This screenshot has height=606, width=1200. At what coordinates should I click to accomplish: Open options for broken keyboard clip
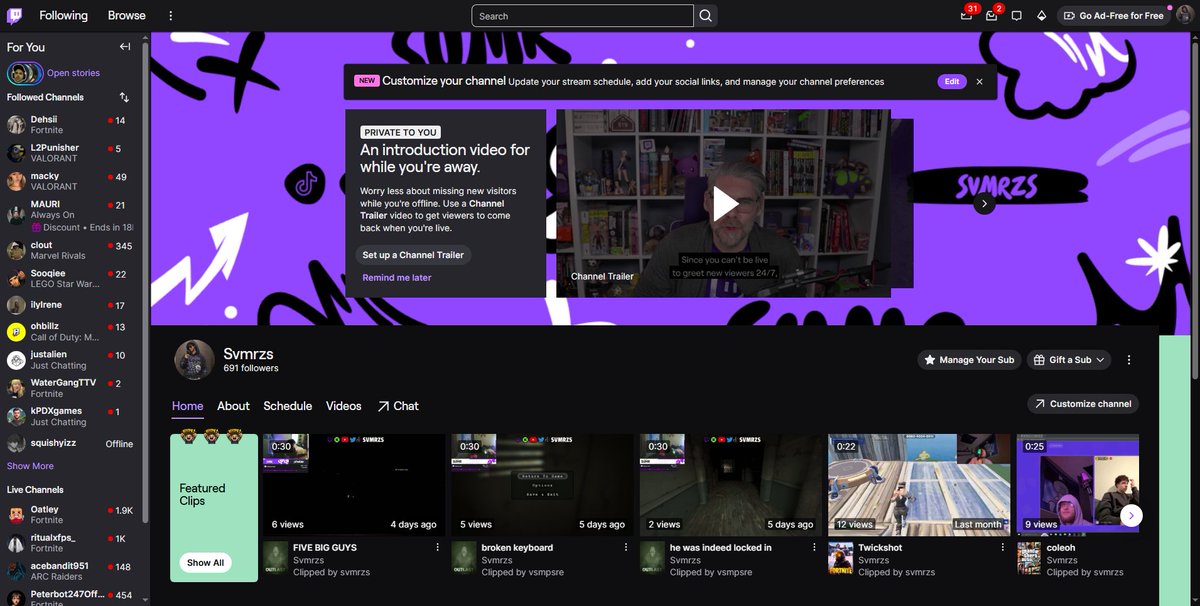[626, 548]
